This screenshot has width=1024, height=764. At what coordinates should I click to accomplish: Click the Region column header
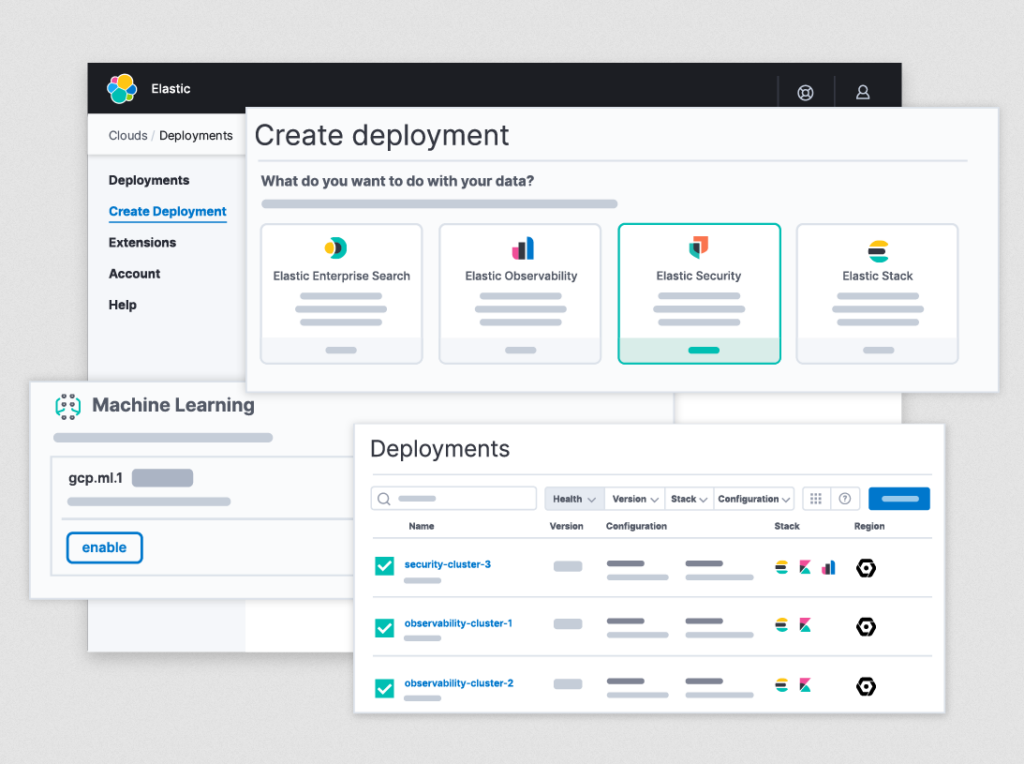pyautogui.click(x=869, y=526)
